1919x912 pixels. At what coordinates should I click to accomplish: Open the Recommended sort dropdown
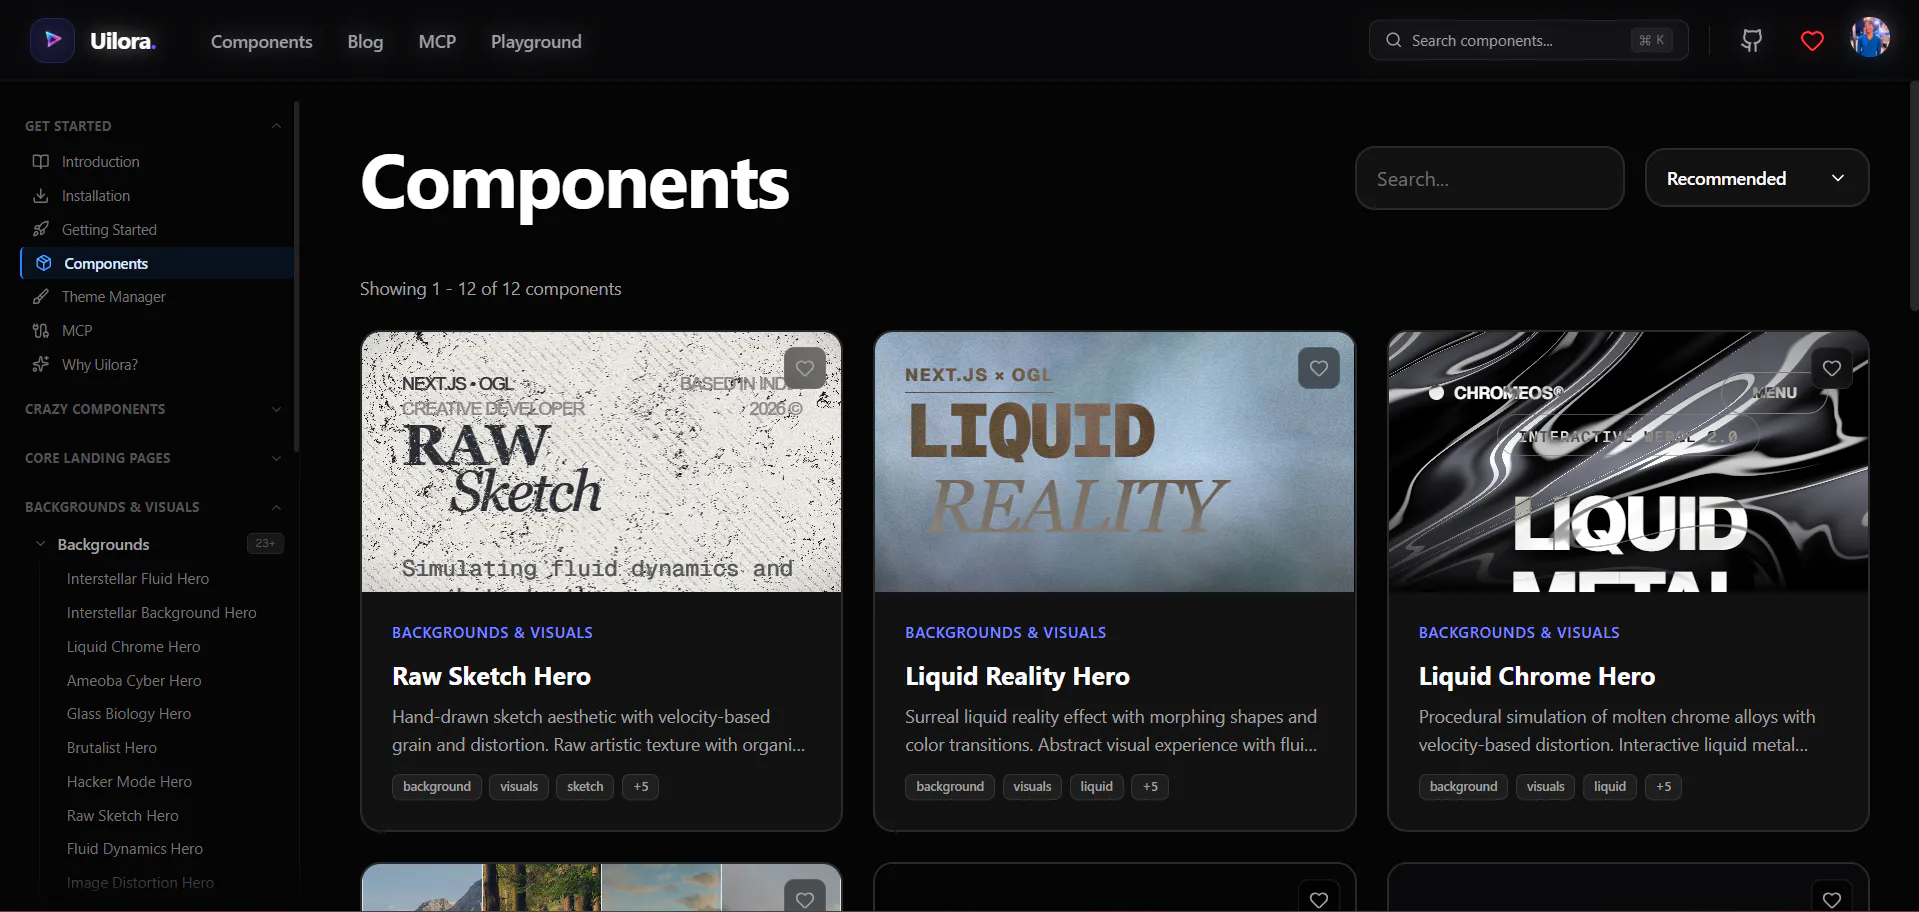(1757, 178)
